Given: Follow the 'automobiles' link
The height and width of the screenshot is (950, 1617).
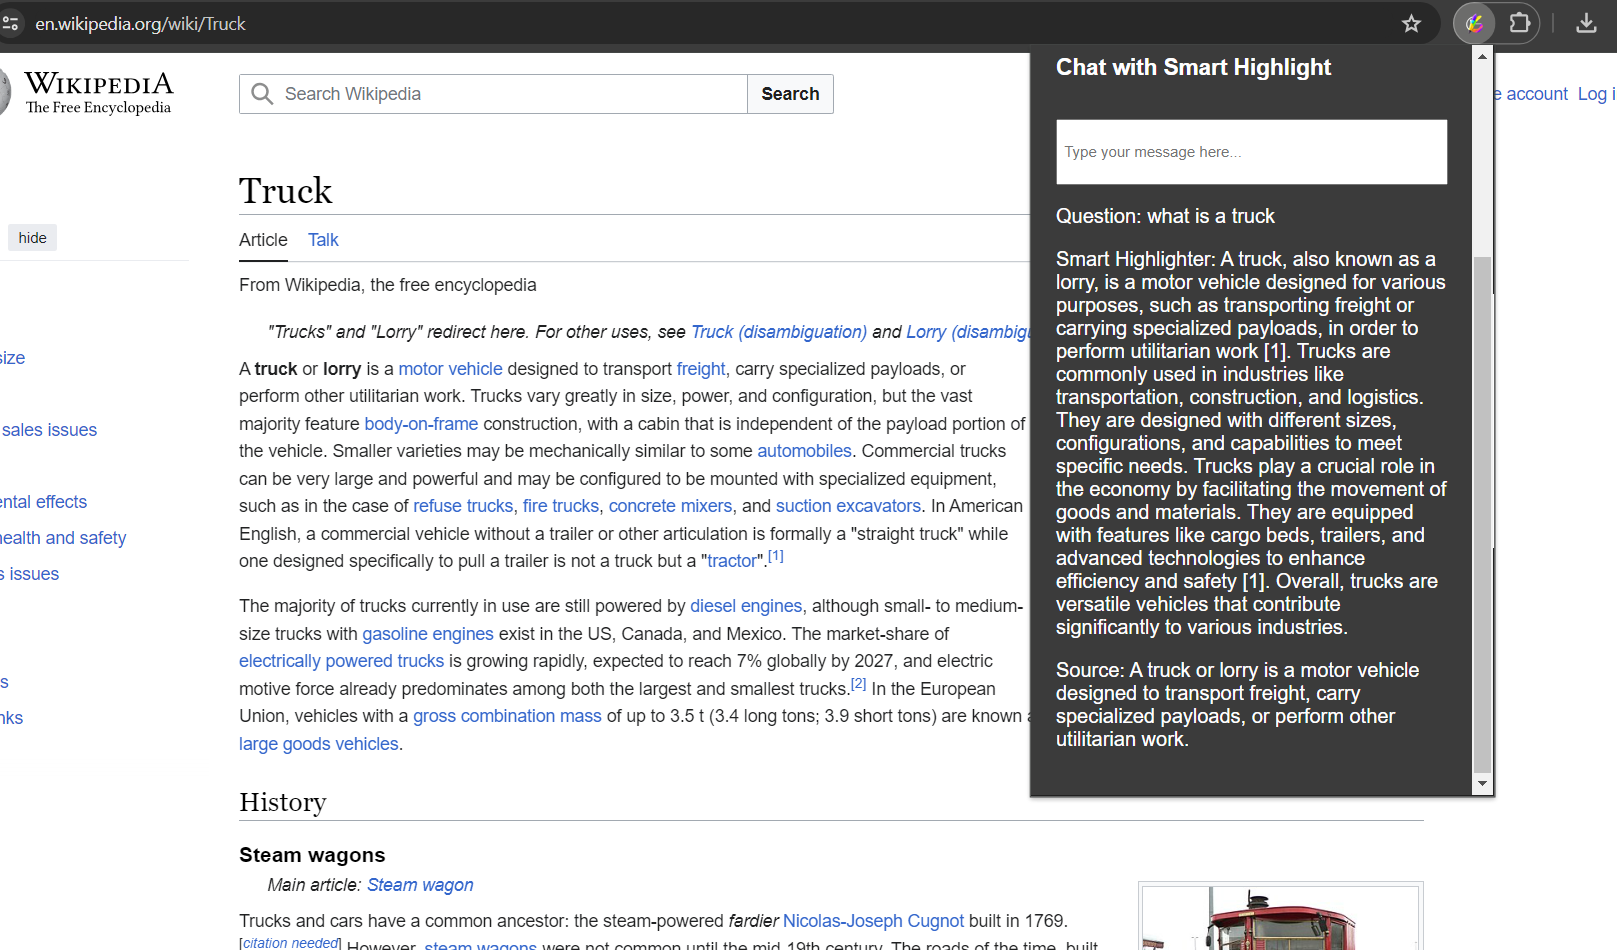Looking at the screenshot, I should click(x=804, y=451).
